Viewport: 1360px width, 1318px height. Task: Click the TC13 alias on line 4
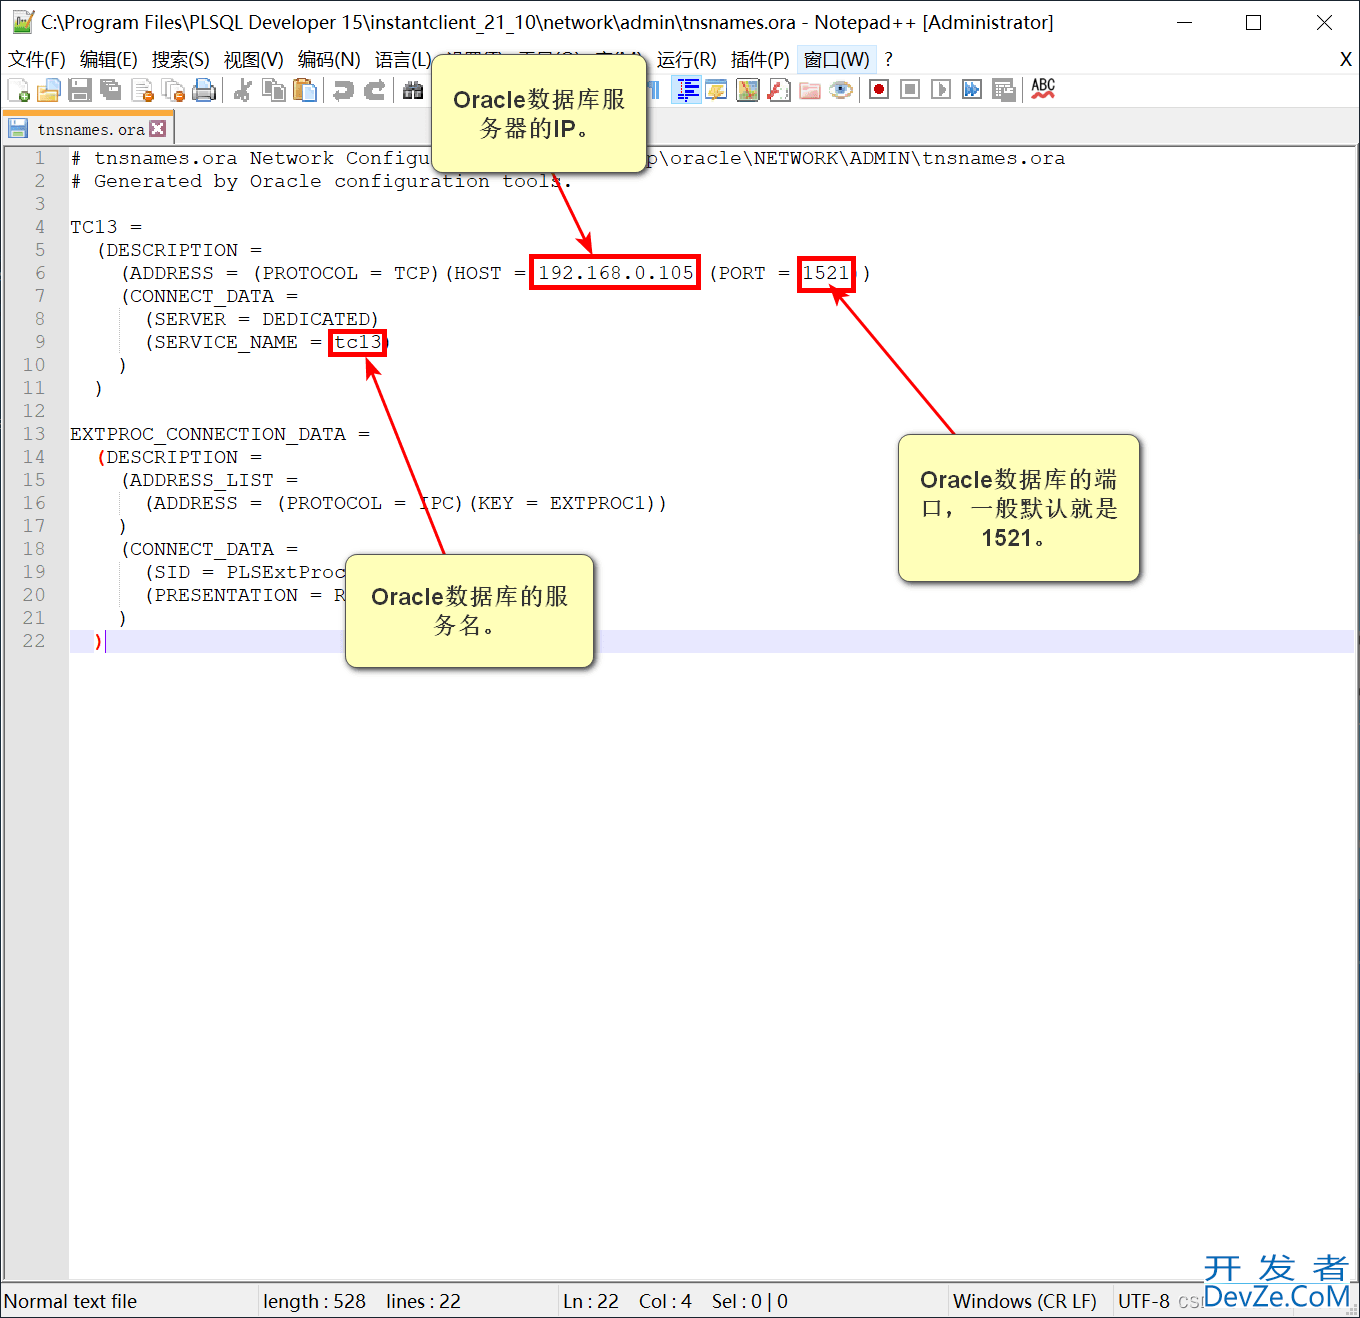(94, 227)
